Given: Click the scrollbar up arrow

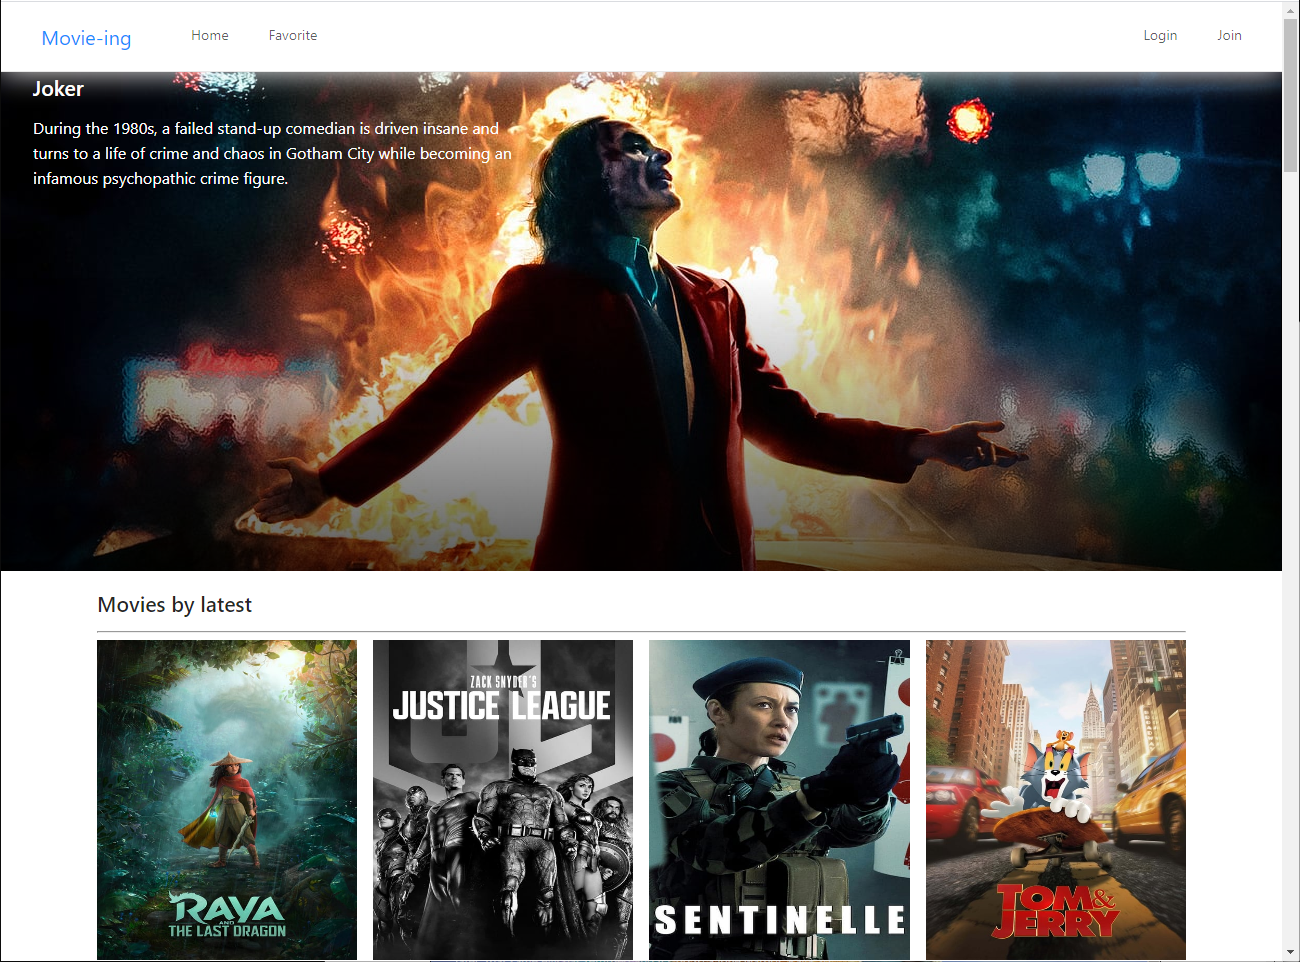Looking at the screenshot, I should pos(1291,9).
